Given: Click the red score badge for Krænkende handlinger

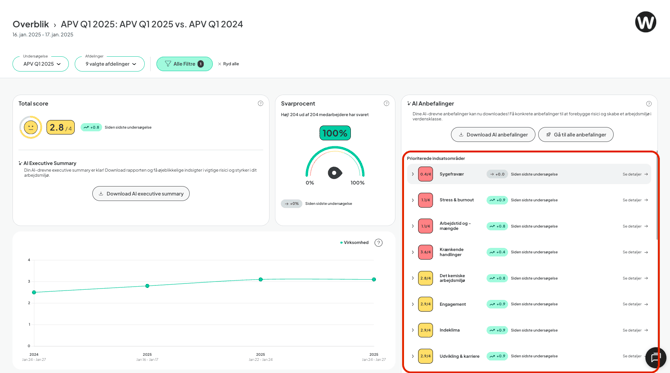Looking at the screenshot, I should click(425, 252).
